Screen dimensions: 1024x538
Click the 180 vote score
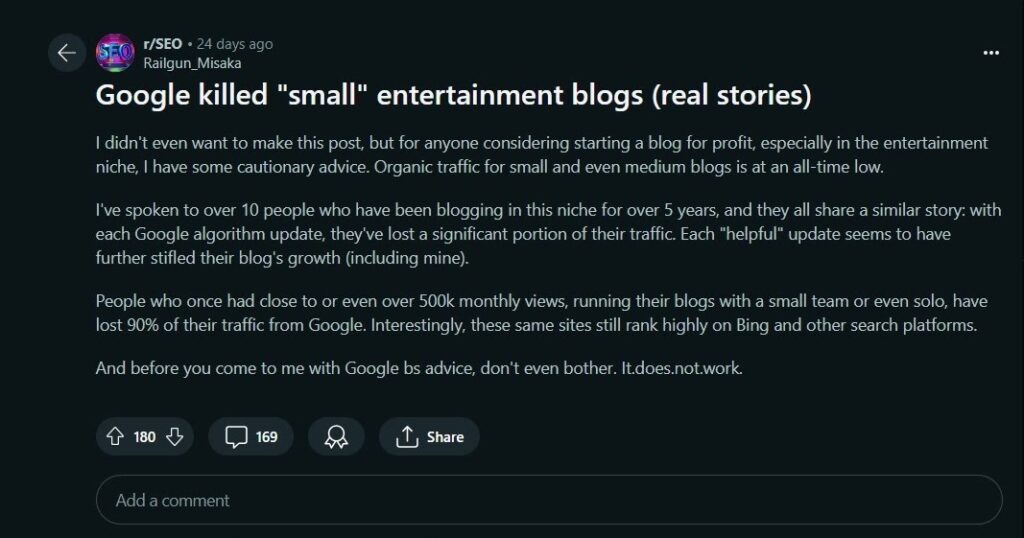tap(144, 436)
